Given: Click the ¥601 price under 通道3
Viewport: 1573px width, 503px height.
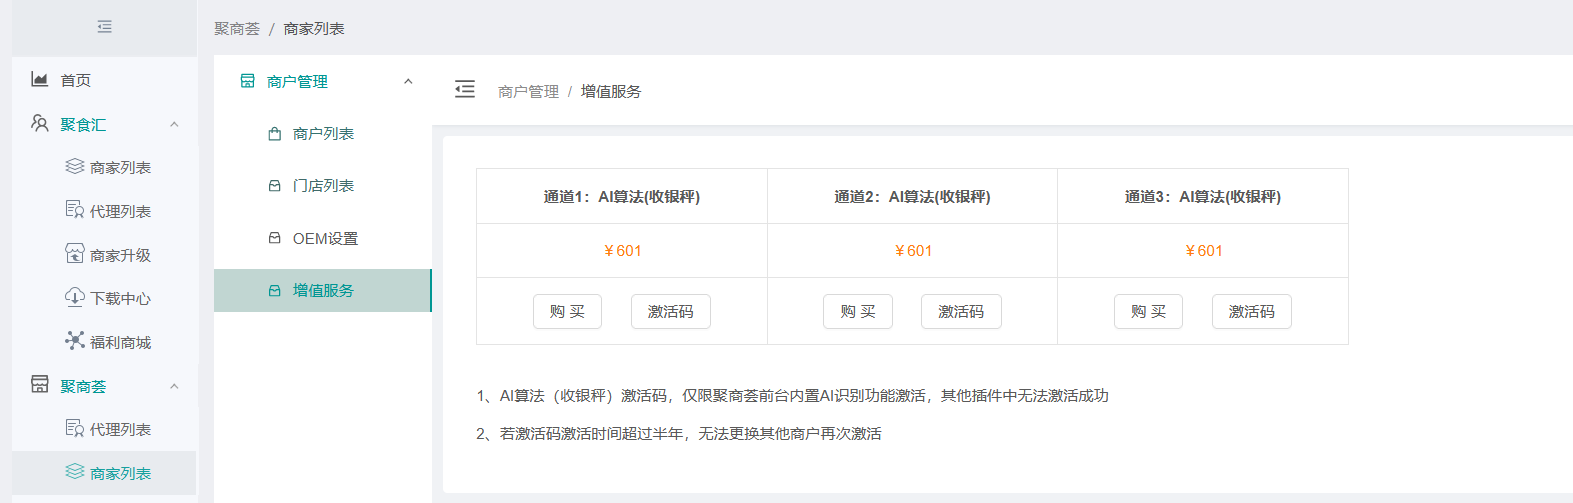Looking at the screenshot, I should coord(1203,251).
